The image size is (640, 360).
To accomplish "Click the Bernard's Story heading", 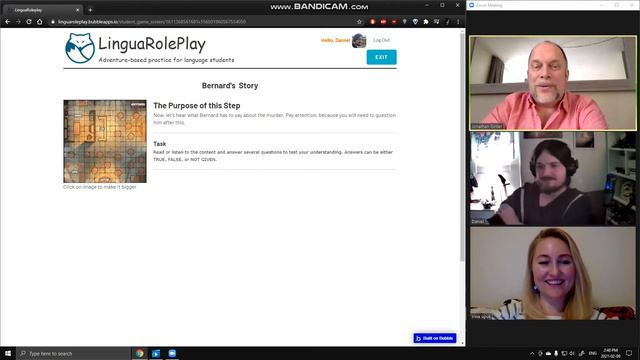I will coord(230,86).
